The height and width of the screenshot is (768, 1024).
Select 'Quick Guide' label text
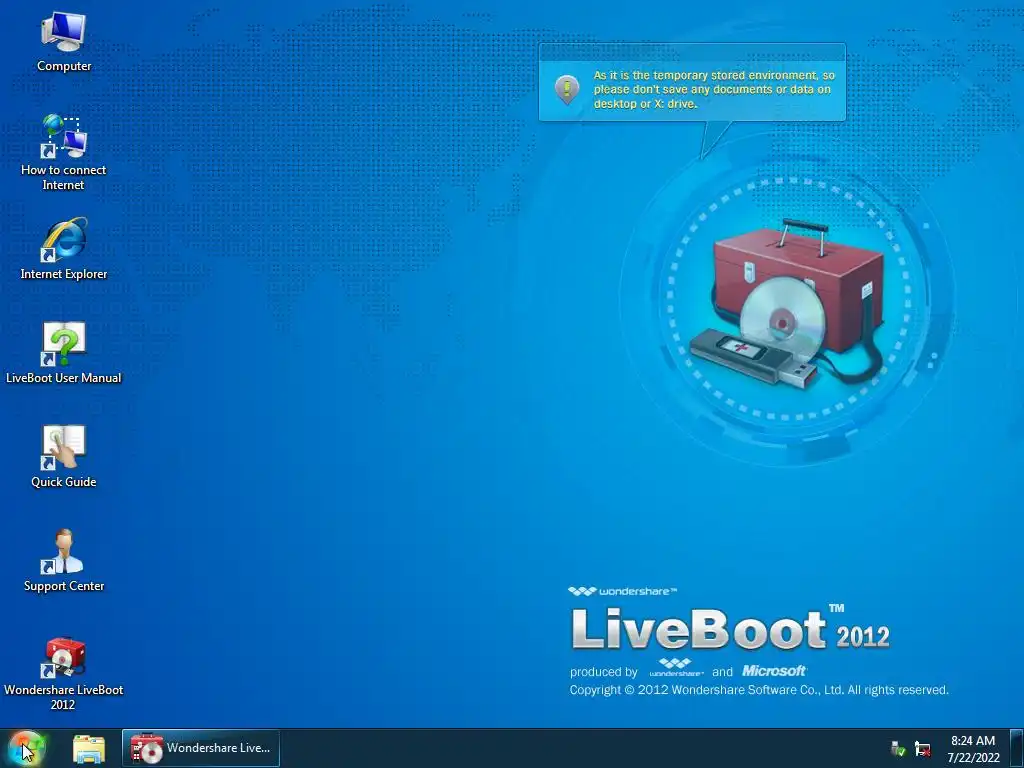63,482
